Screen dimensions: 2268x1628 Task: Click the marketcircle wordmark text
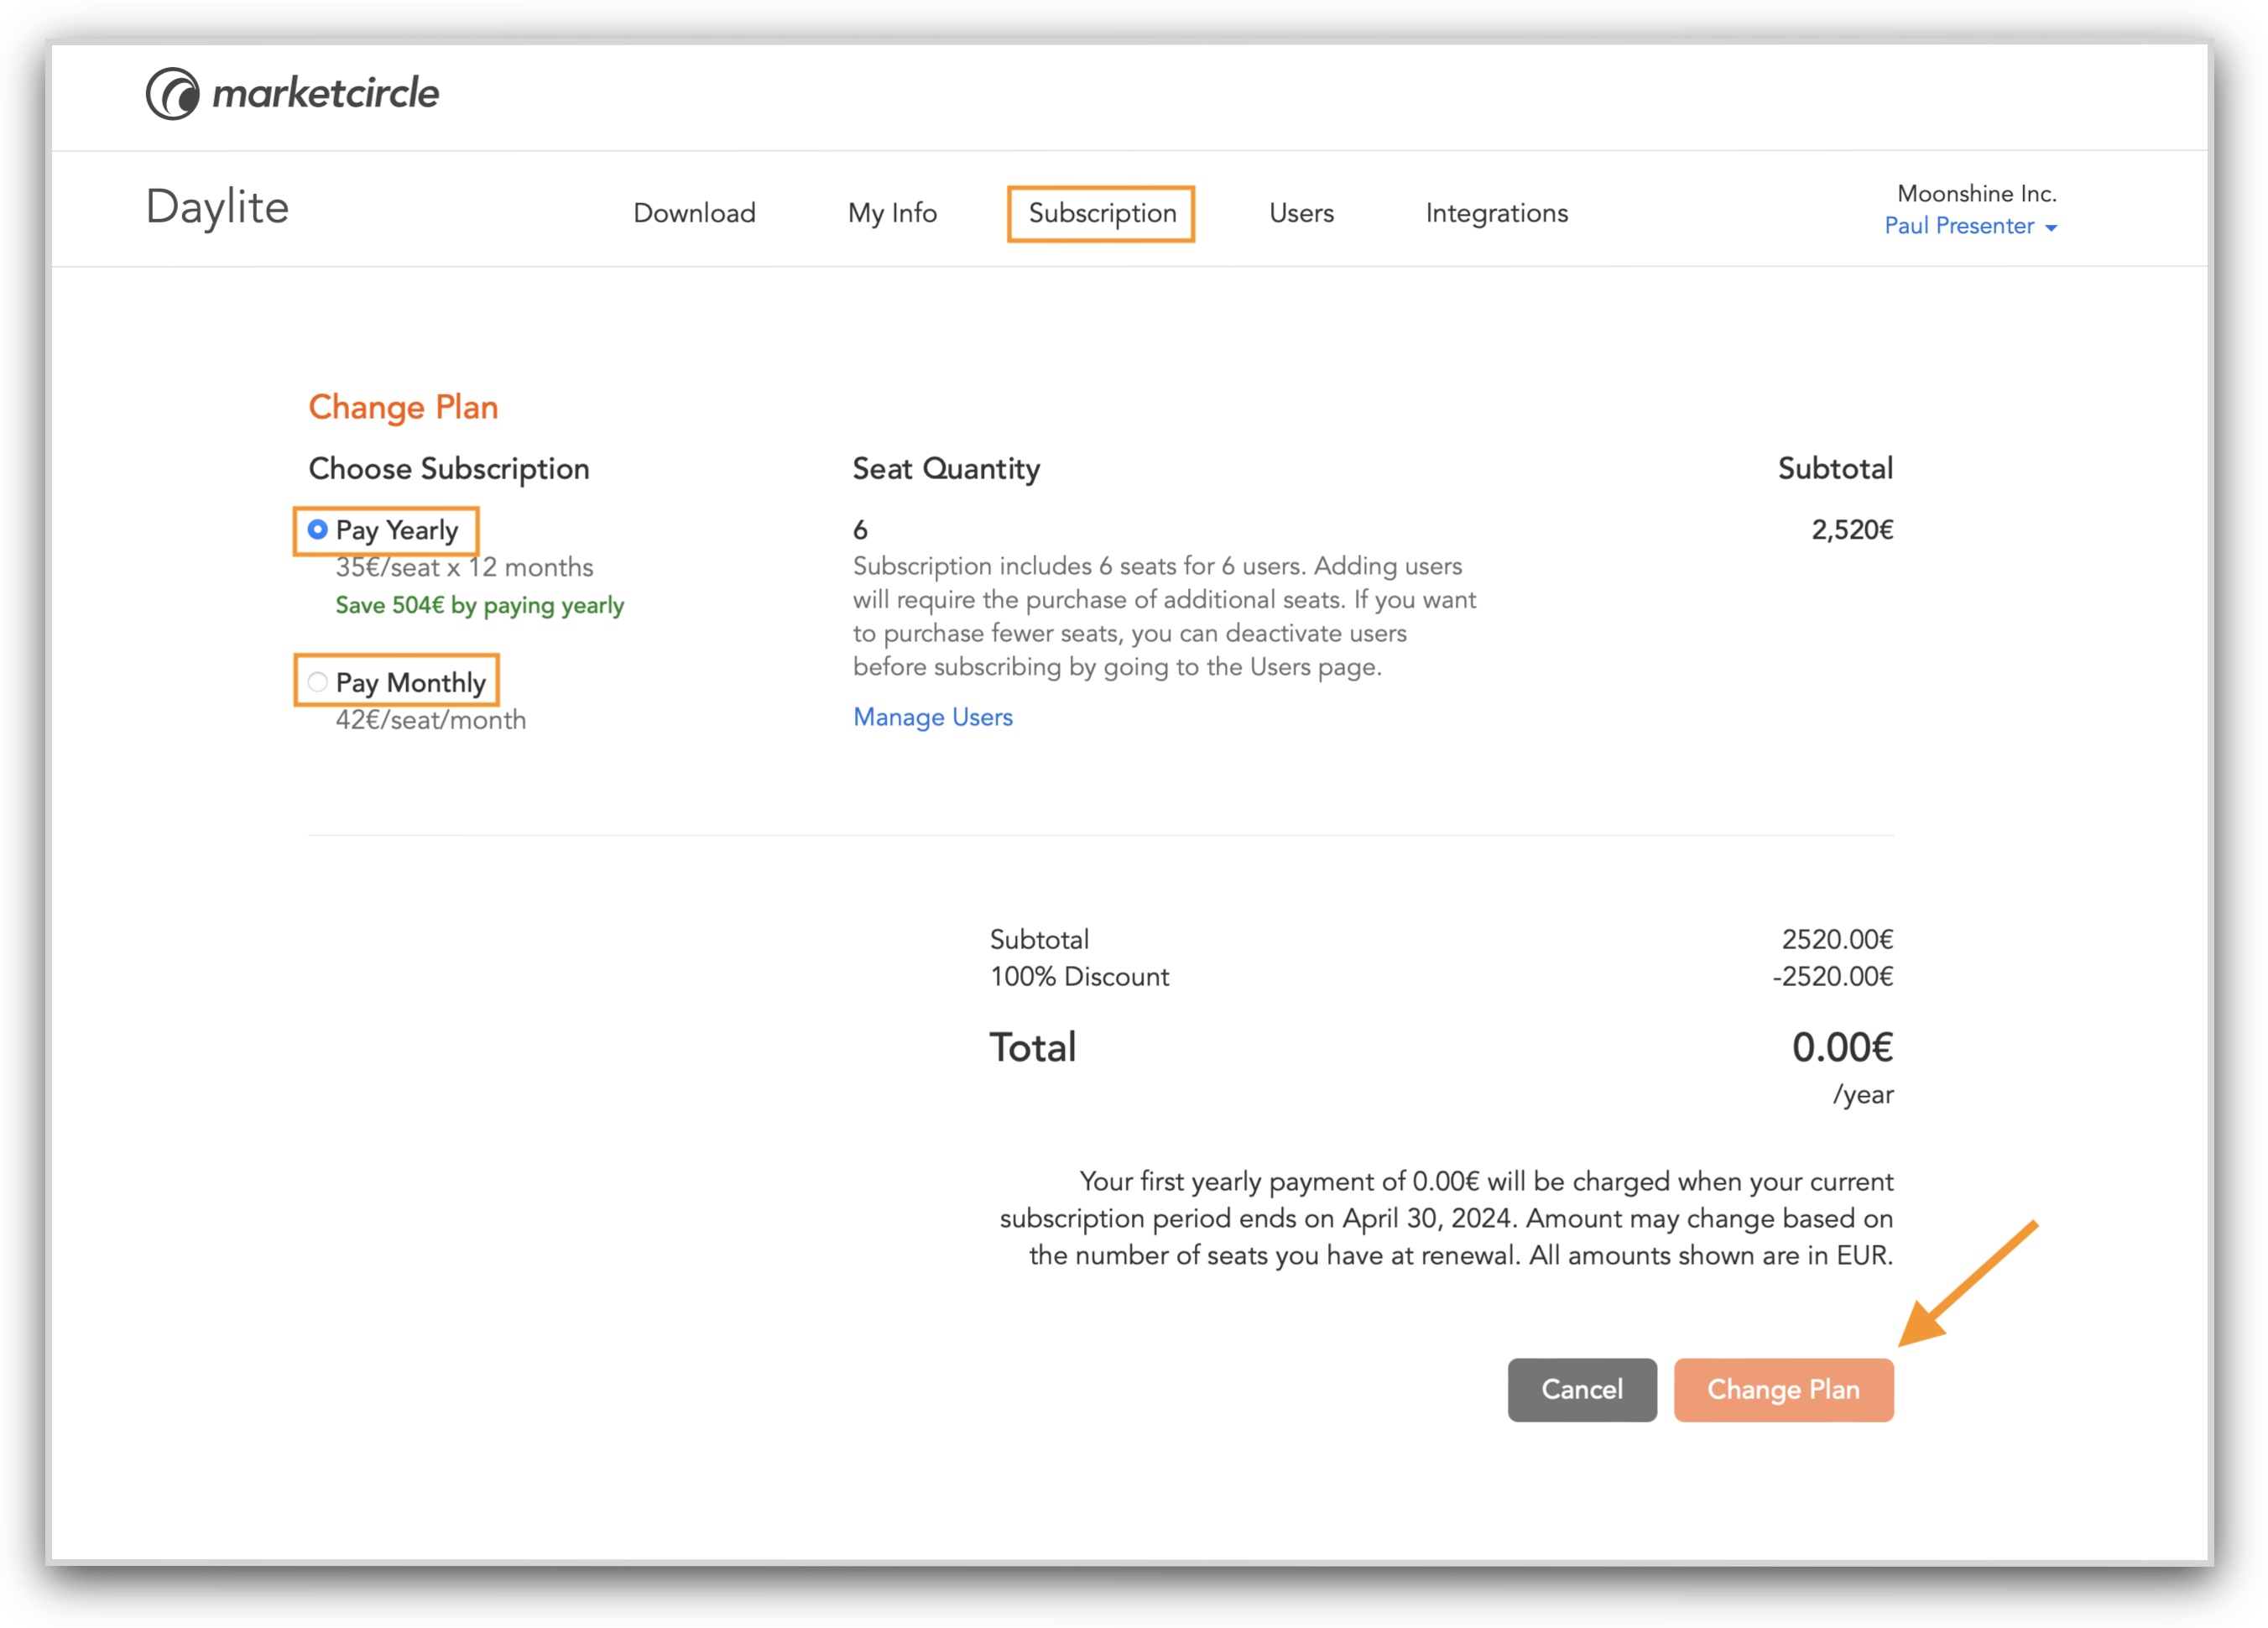326,94
